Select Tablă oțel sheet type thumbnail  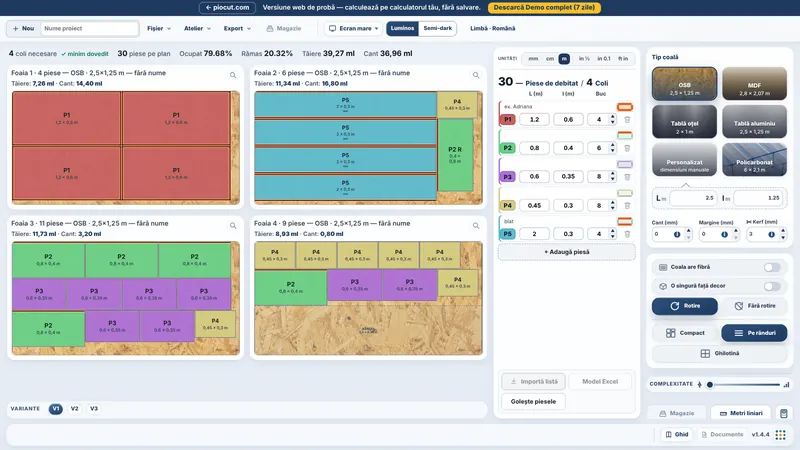coord(684,121)
